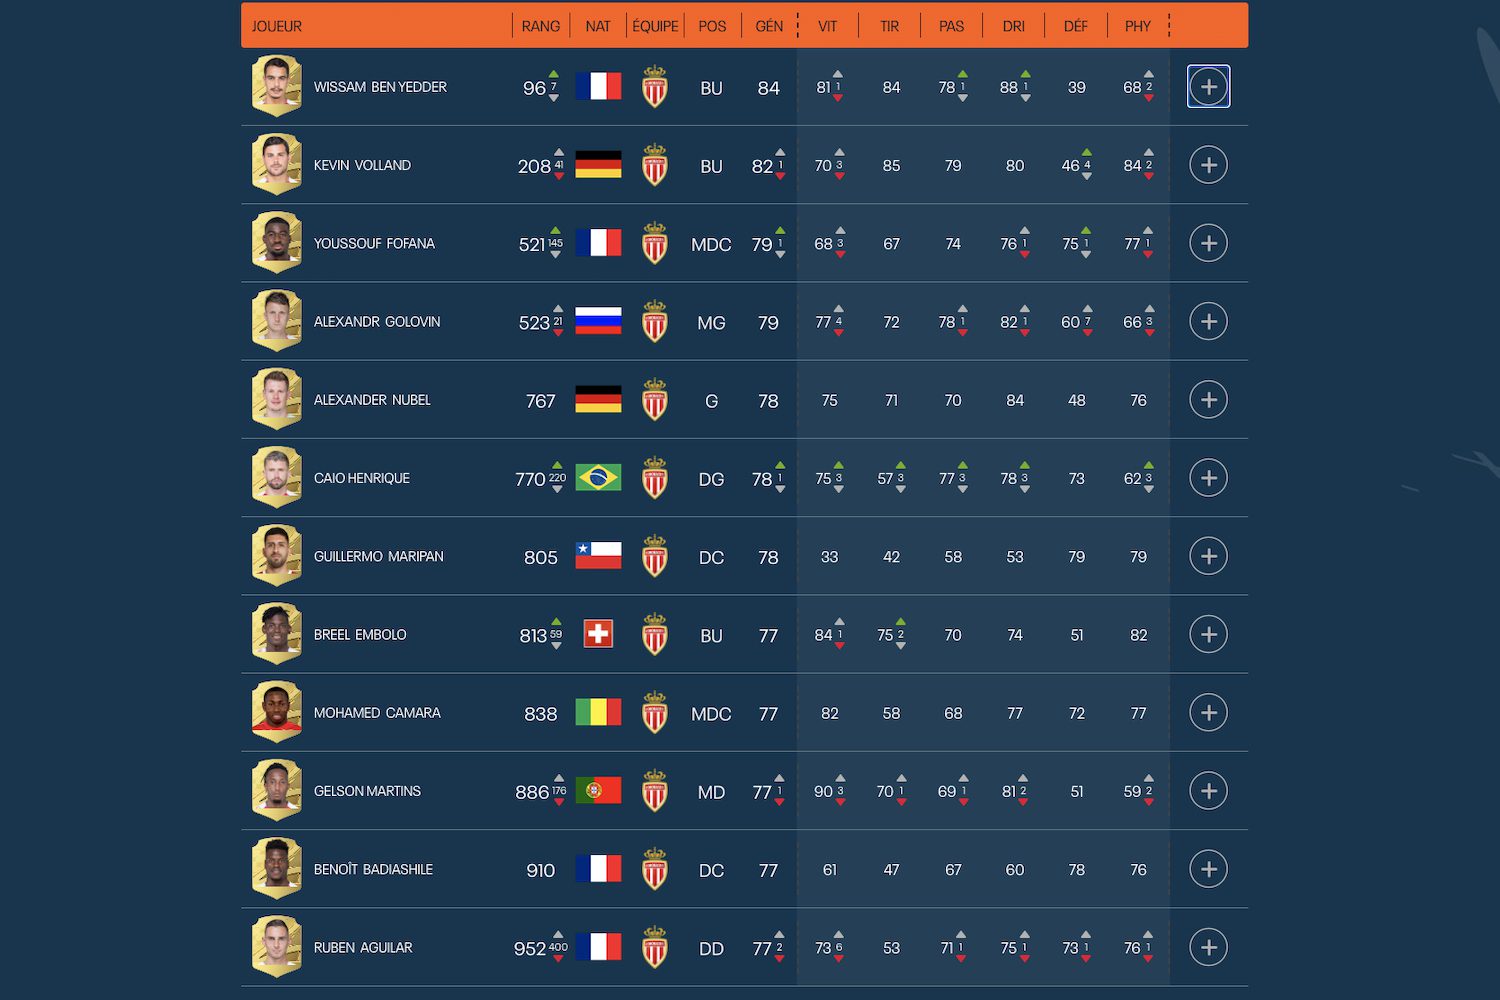1500x1000 pixels.
Task: Click the Mali flag for Mohamed Camara
Action: tap(598, 713)
